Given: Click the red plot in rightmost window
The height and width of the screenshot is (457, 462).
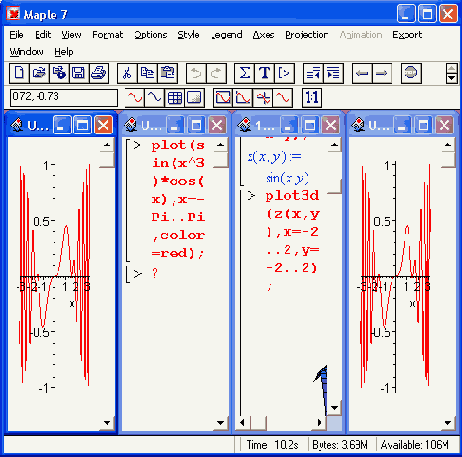Looking at the screenshot, I should (x=396, y=275).
